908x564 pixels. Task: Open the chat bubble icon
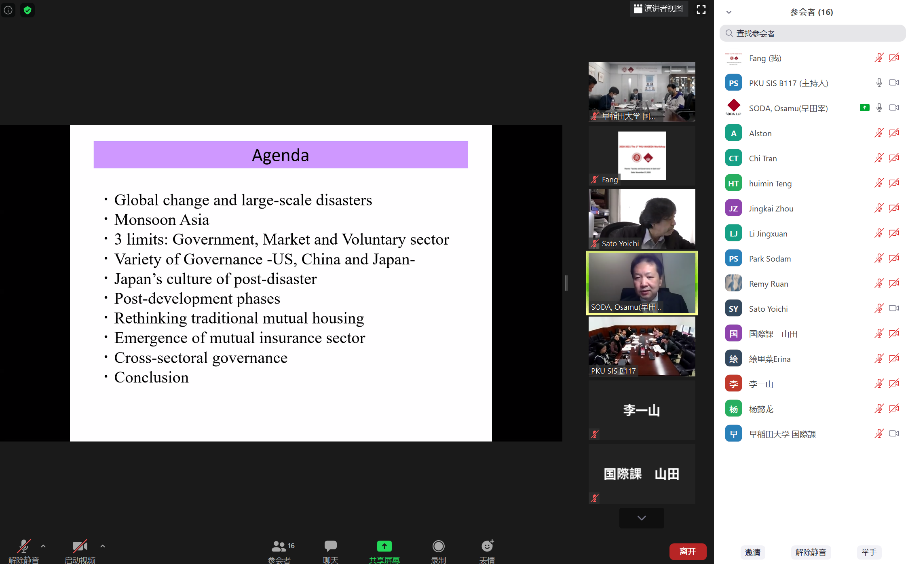click(331, 547)
